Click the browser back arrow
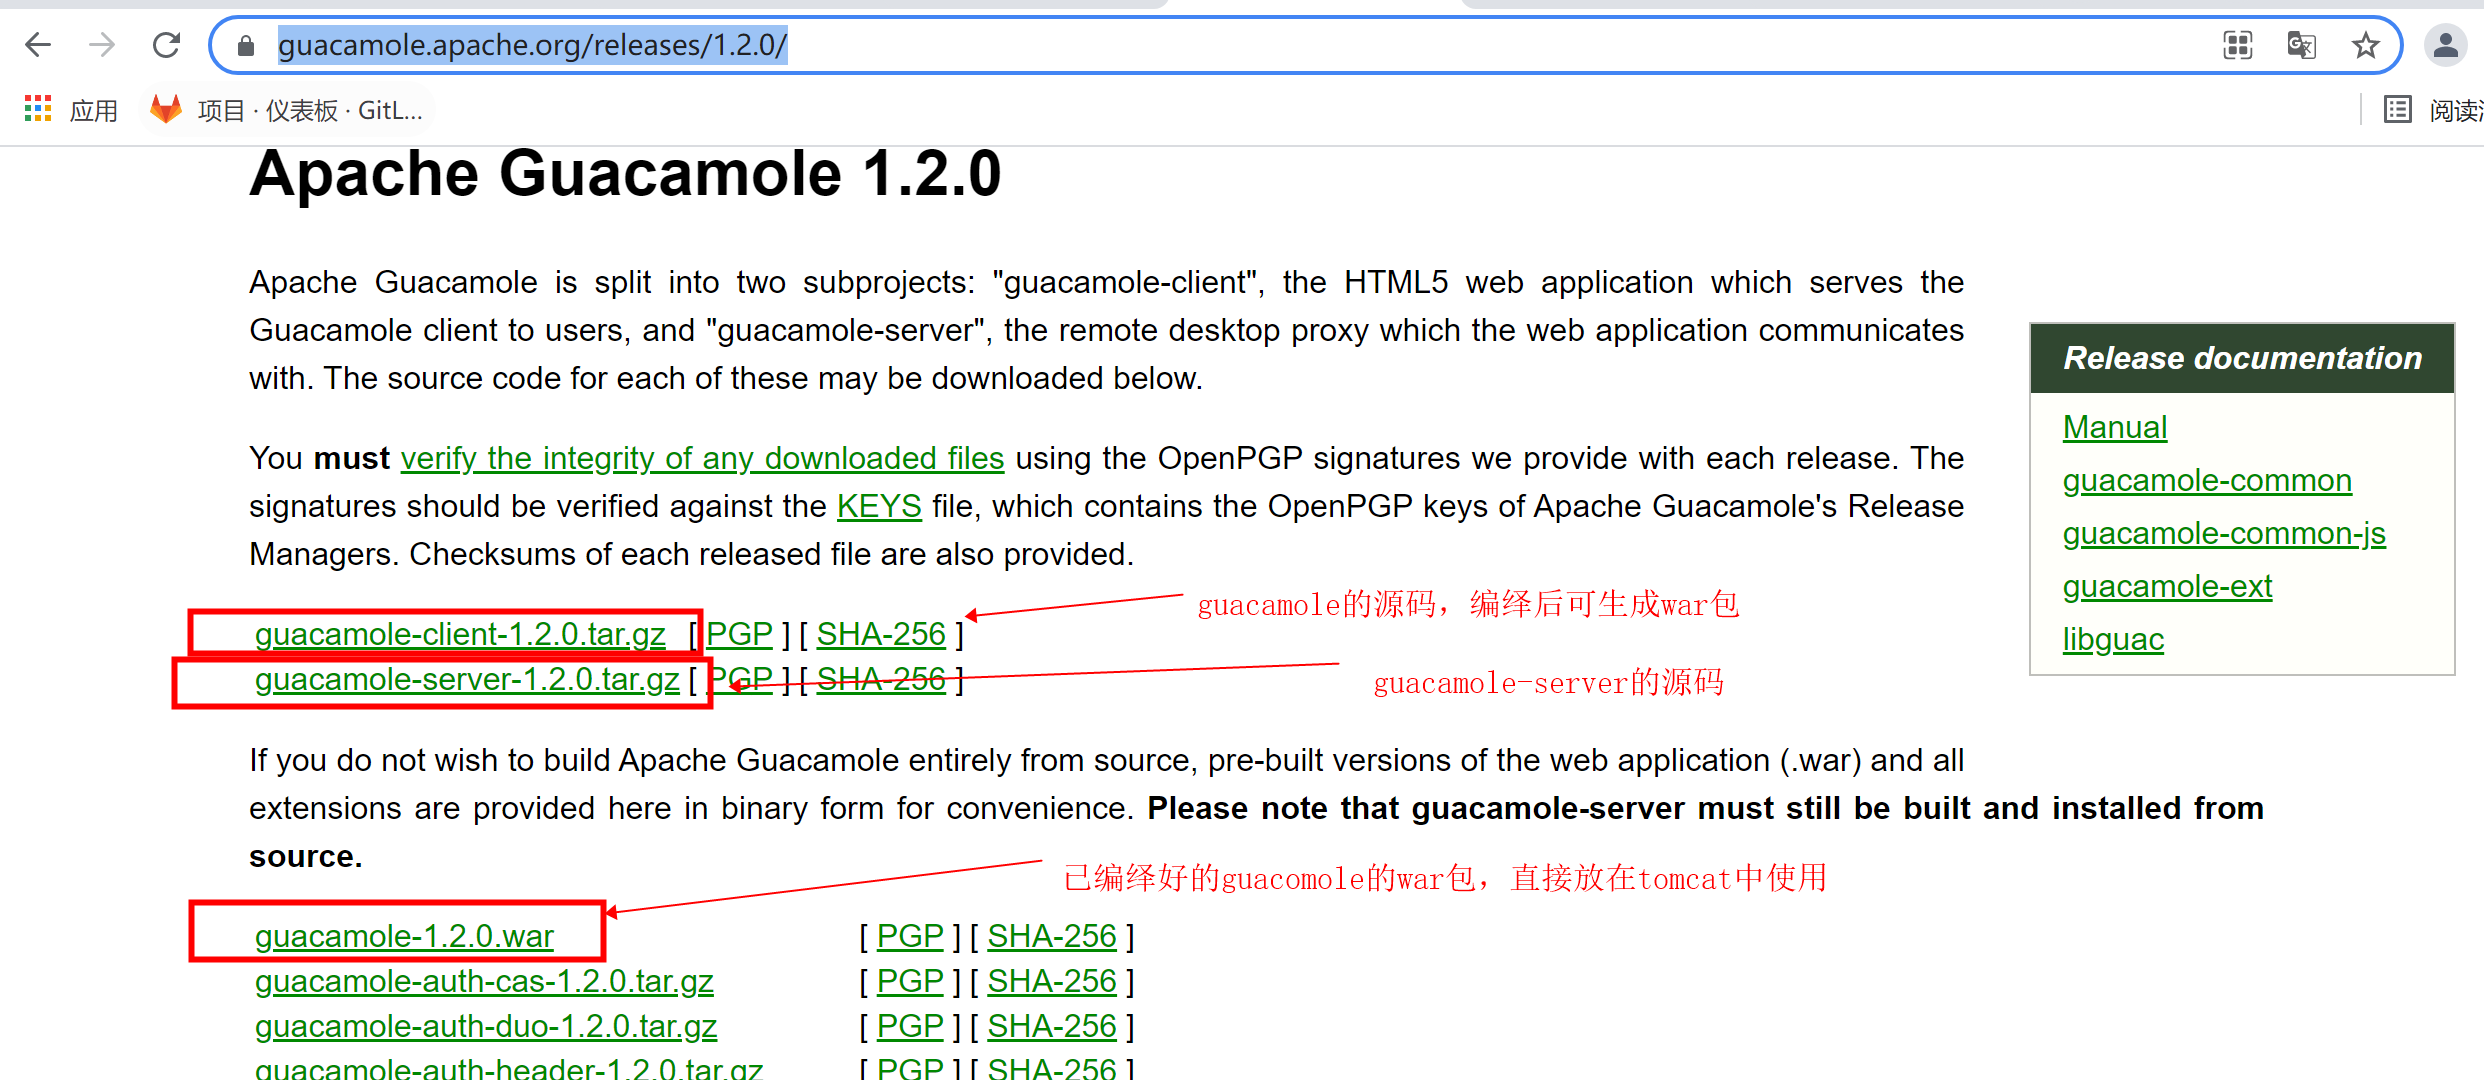Viewport: 2484px width, 1080px height. [37, 44]
